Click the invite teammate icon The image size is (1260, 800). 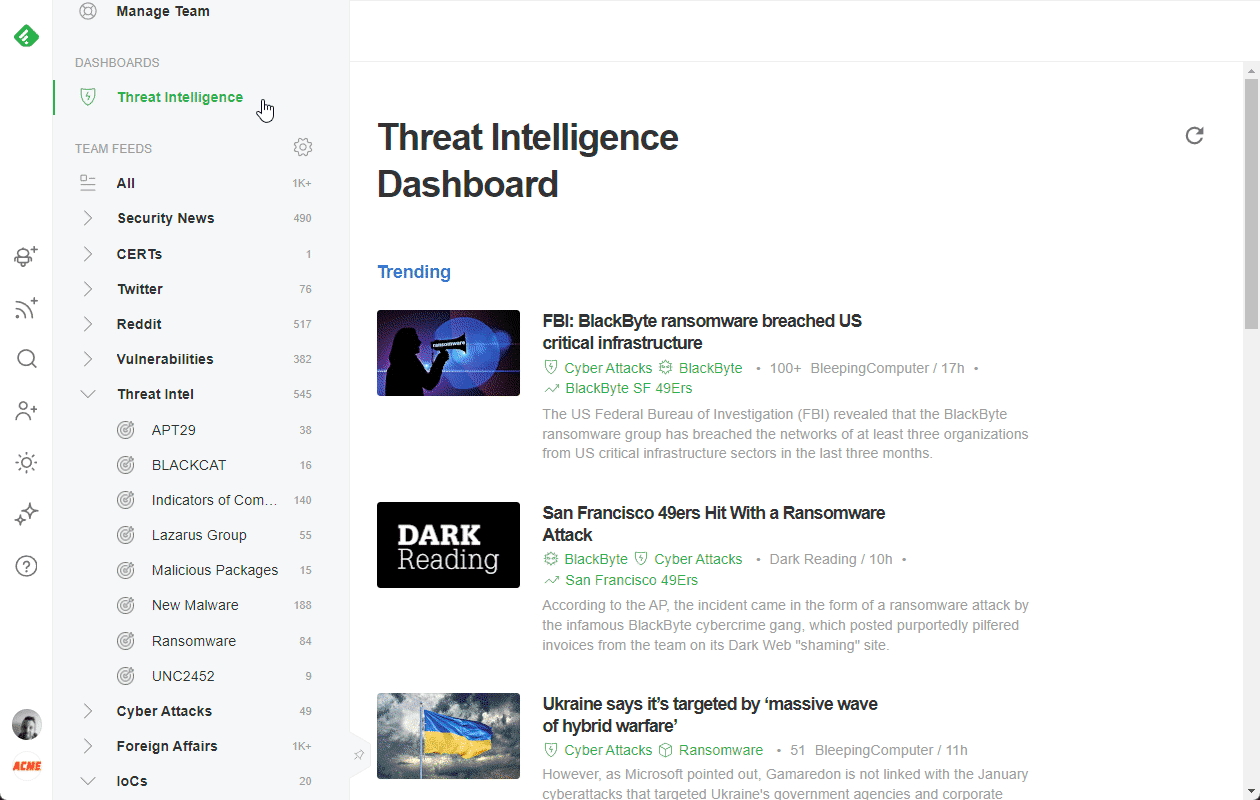tap(26, 411)
